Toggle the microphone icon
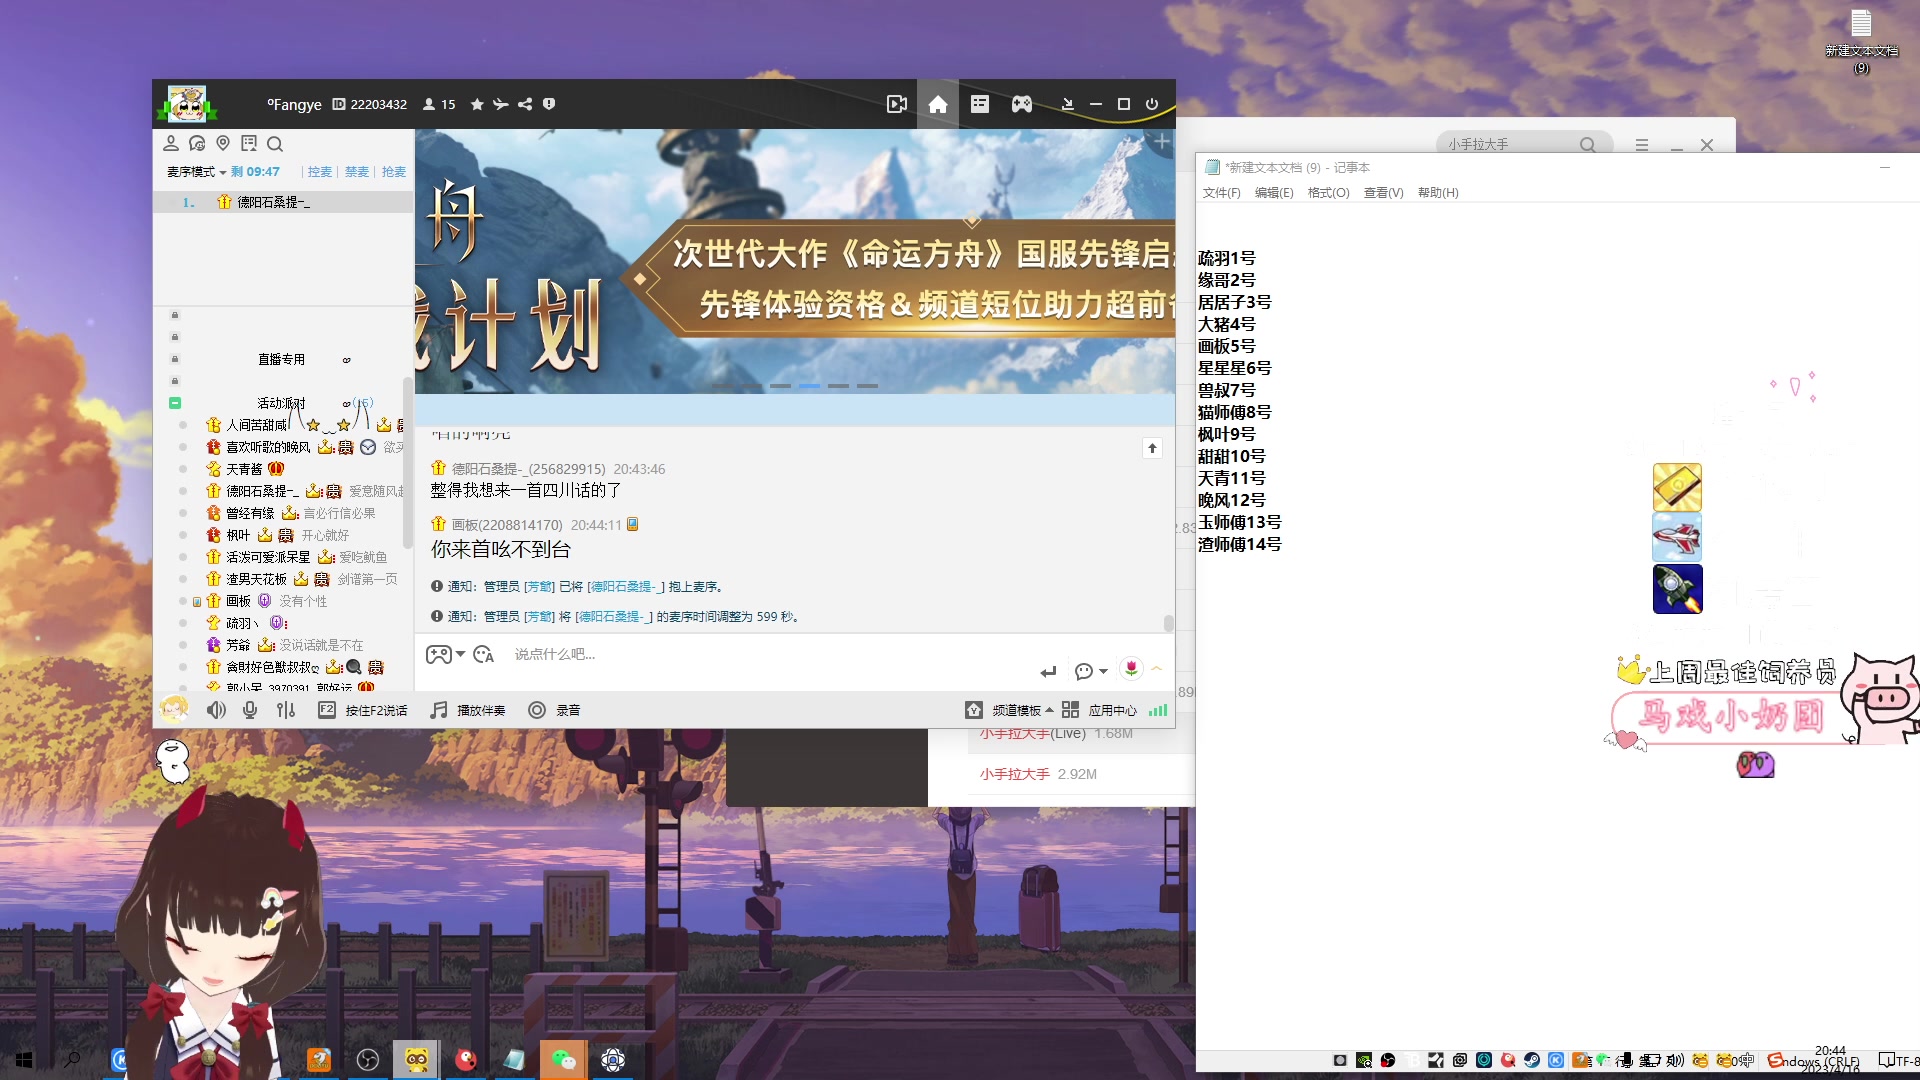 coord(250,710)
